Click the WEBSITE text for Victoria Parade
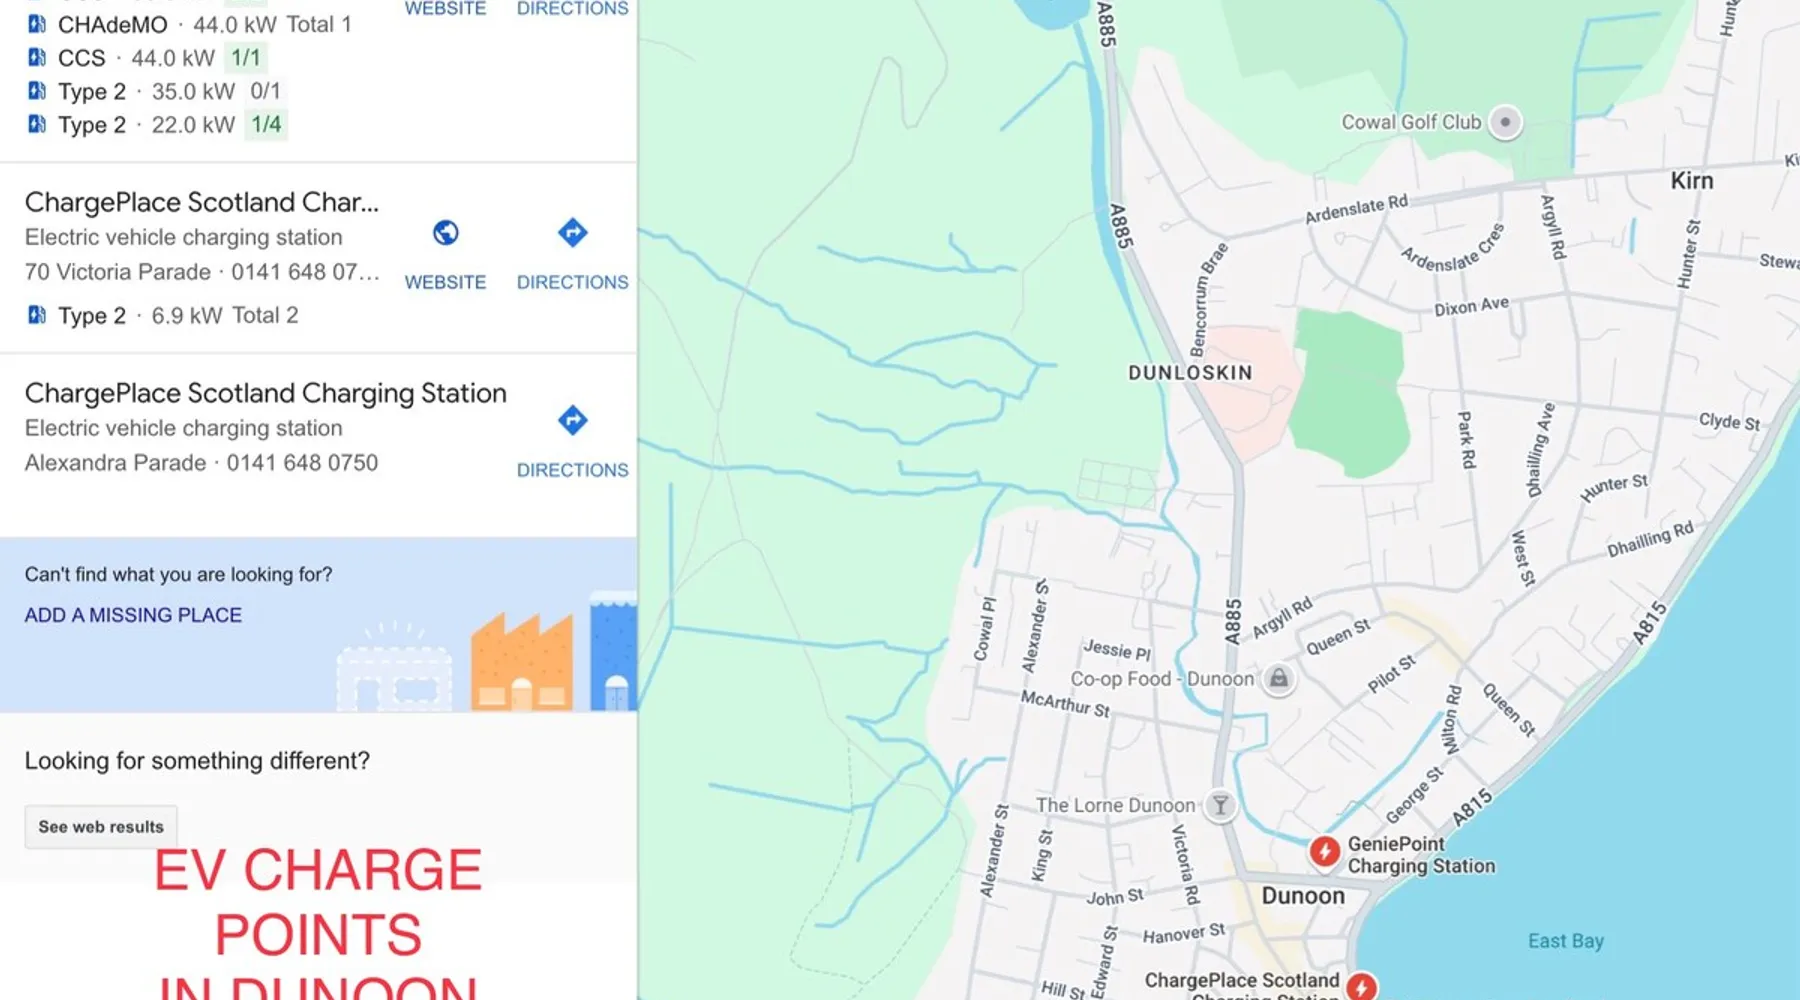 point(445,282)
